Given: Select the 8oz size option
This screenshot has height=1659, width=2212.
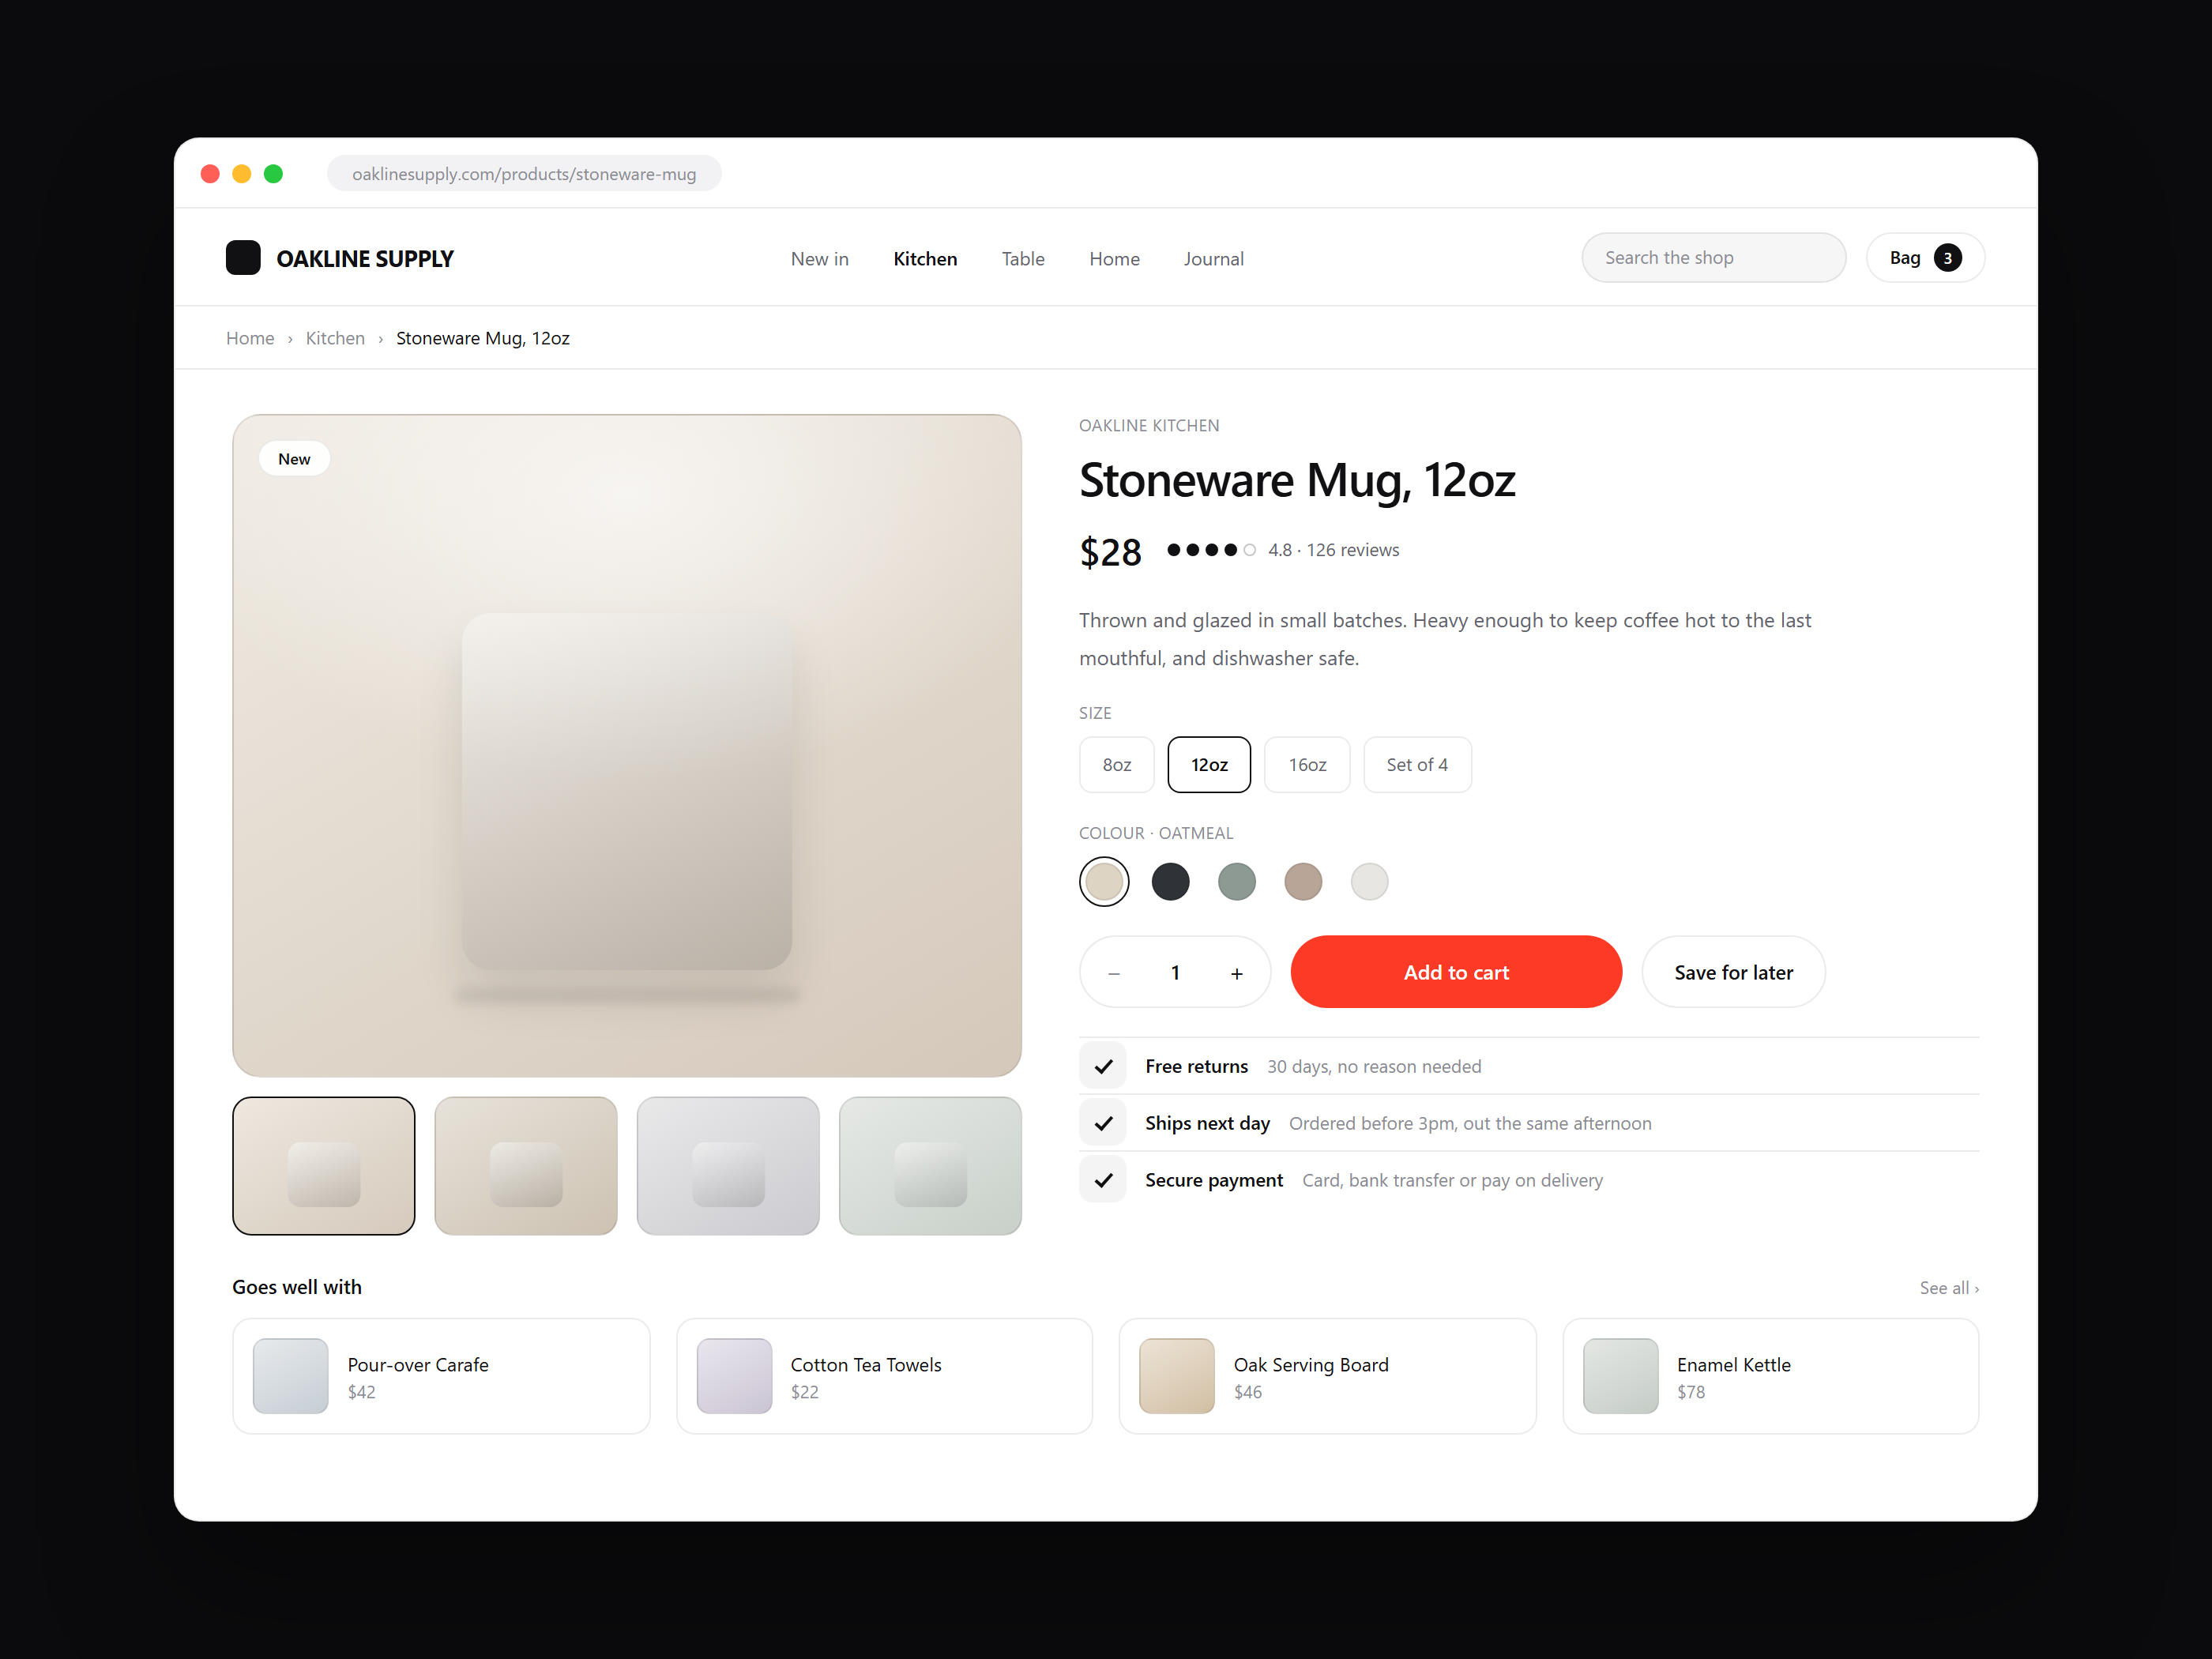Looking at the screenshot, I should click(x=1116, y=765).
